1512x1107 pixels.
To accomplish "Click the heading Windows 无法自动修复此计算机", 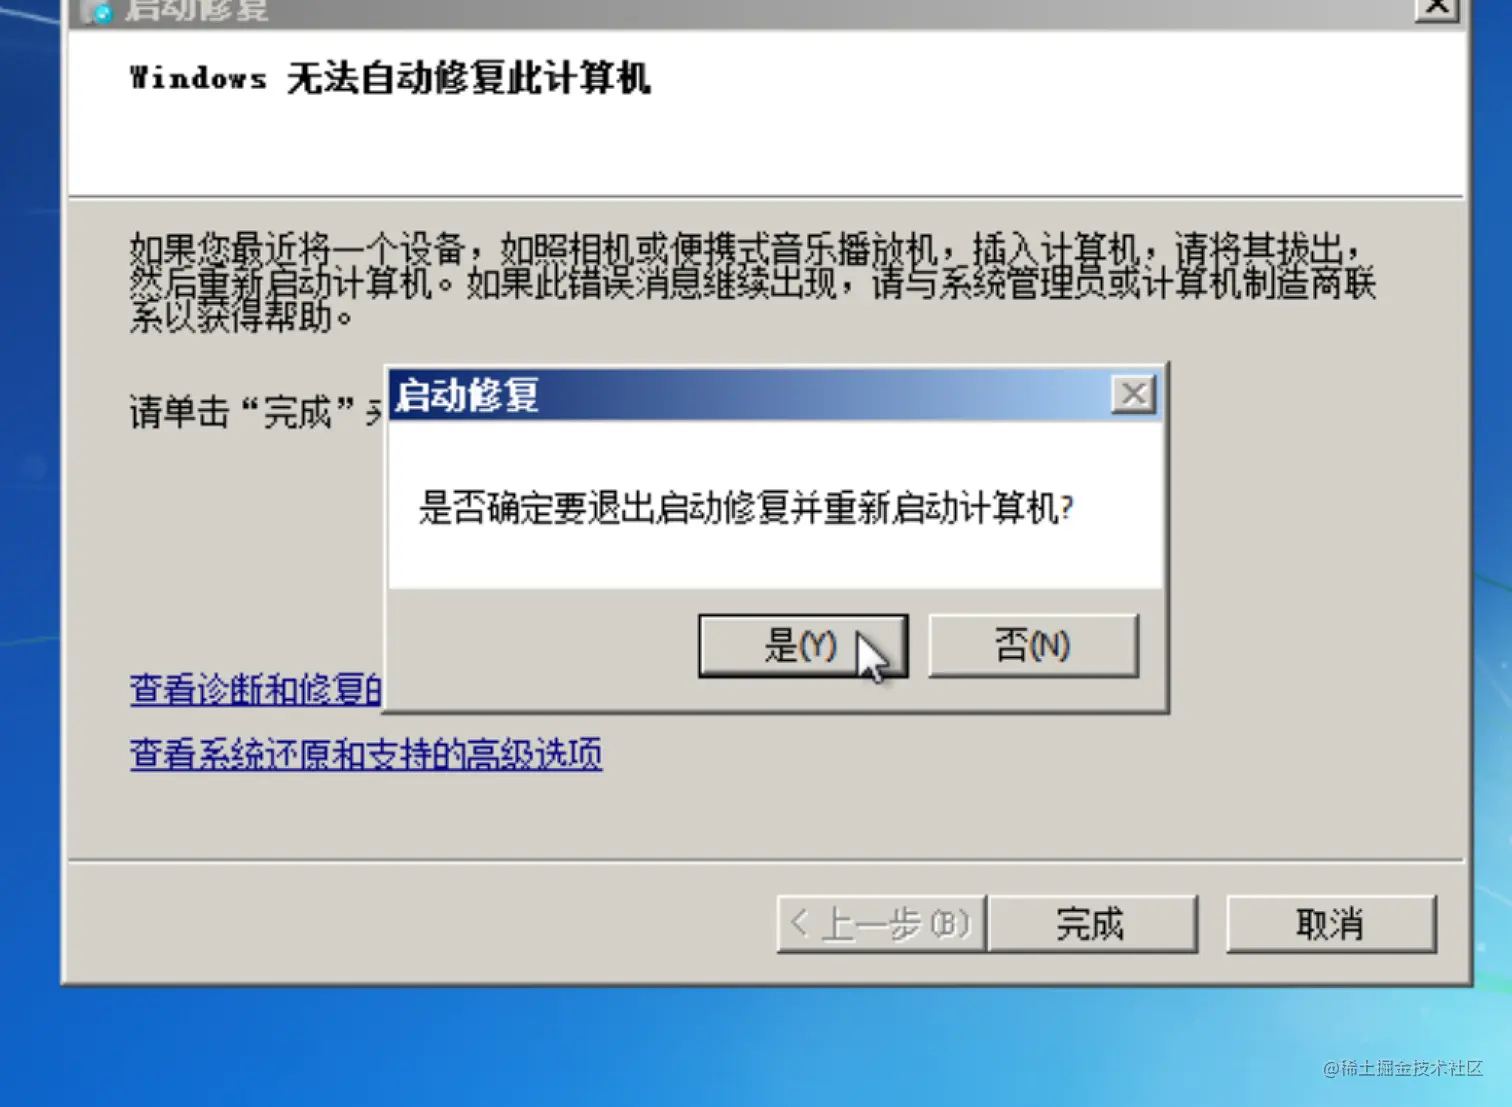I will pos(390,78).
